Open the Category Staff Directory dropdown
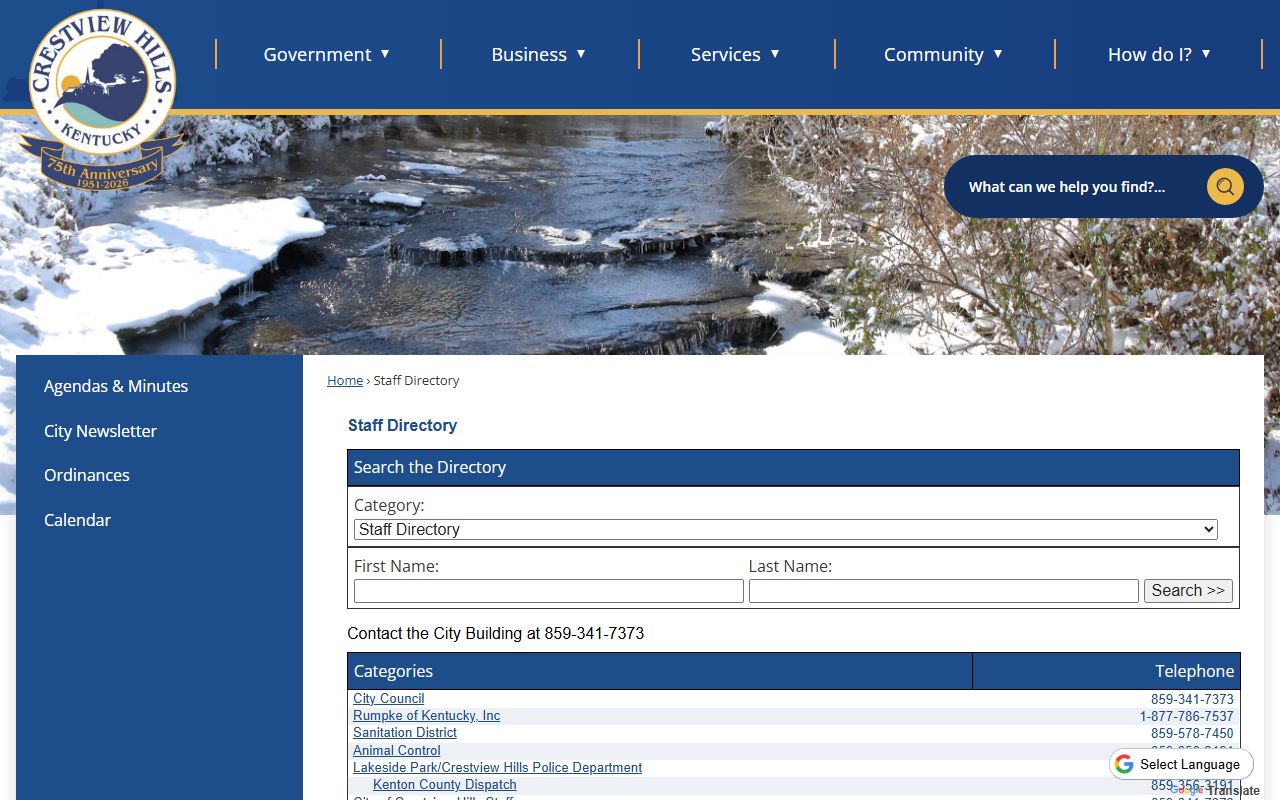The height and width of the screenshot is (800, 1280). [x=785, y=529]
